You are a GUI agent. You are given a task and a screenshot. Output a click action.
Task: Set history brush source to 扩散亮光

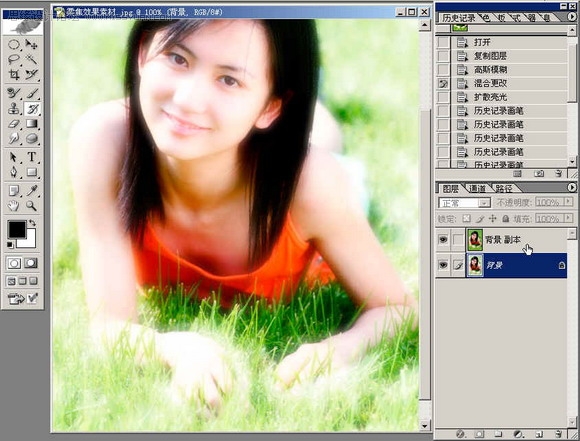443,97
